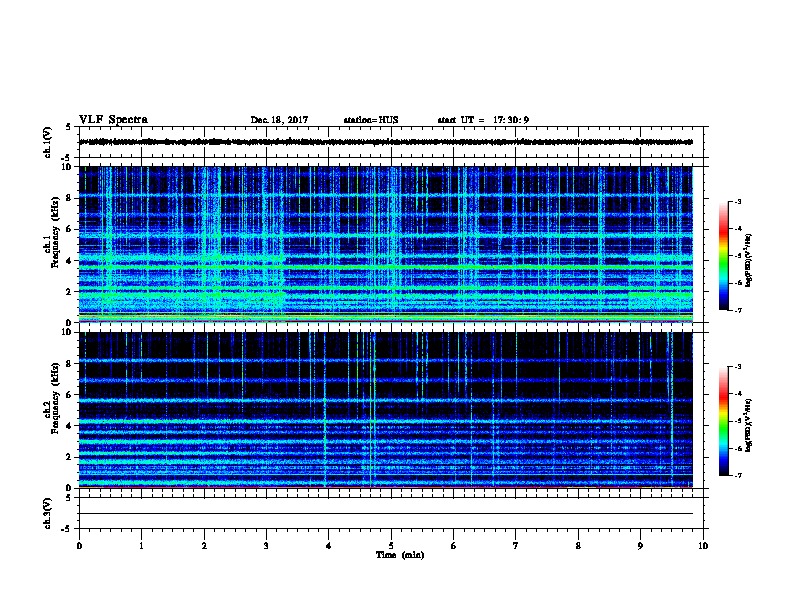Screen dimensions: 792x612
Task: Click the ch.1 spectrogram panel
Action: [x=386, y=244]
